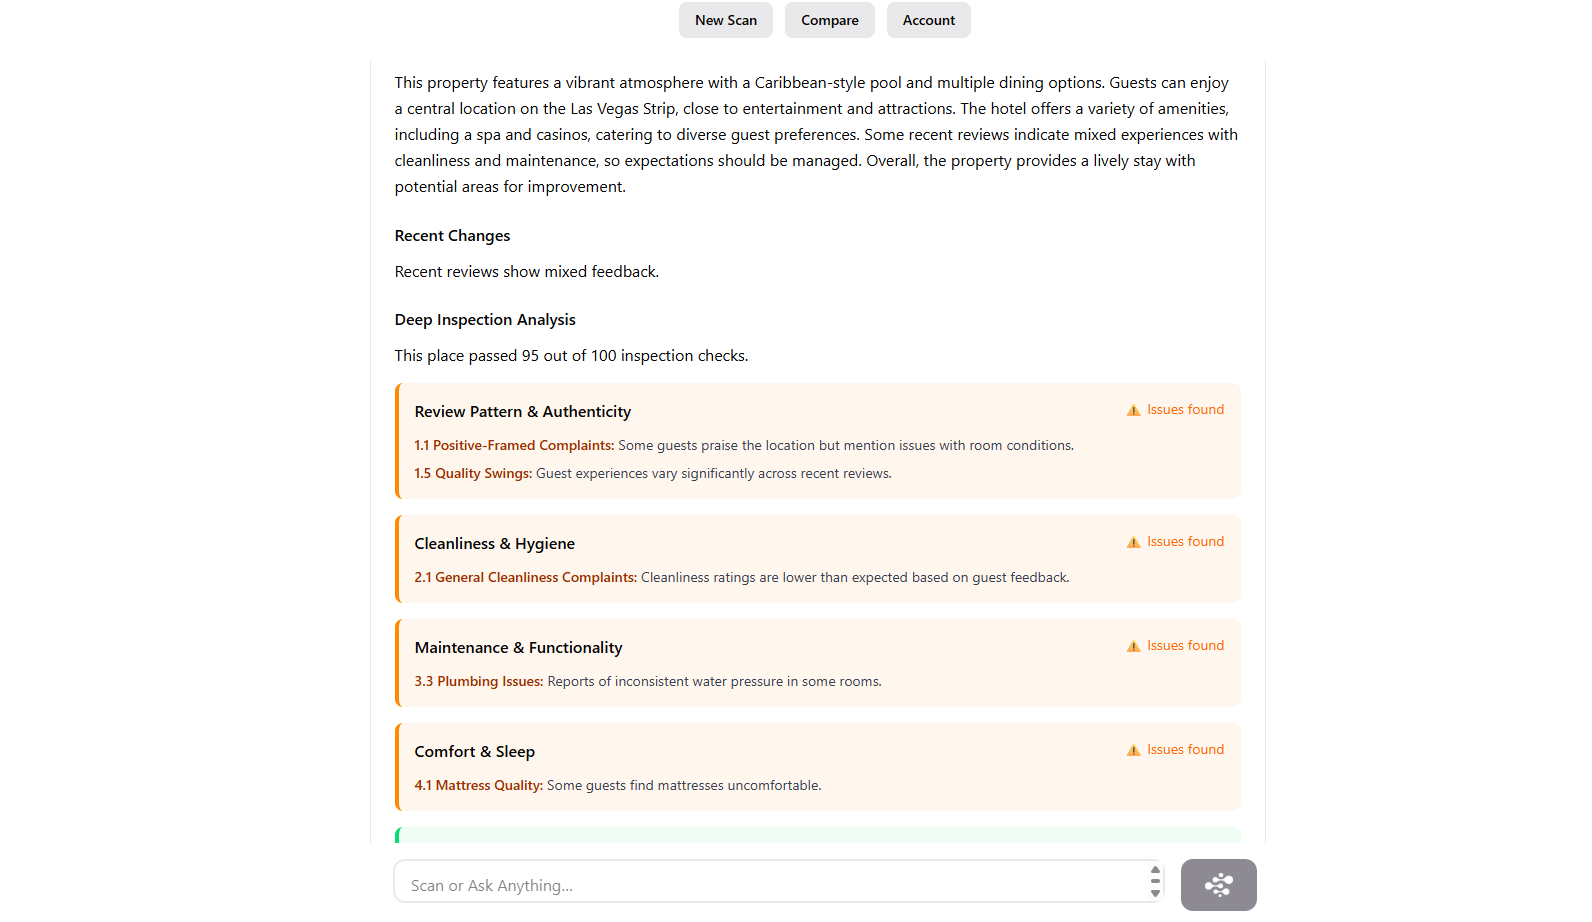Select the 1.5 Quality Swings item
Screen dimensions: 1592x922
pos(653,474)
